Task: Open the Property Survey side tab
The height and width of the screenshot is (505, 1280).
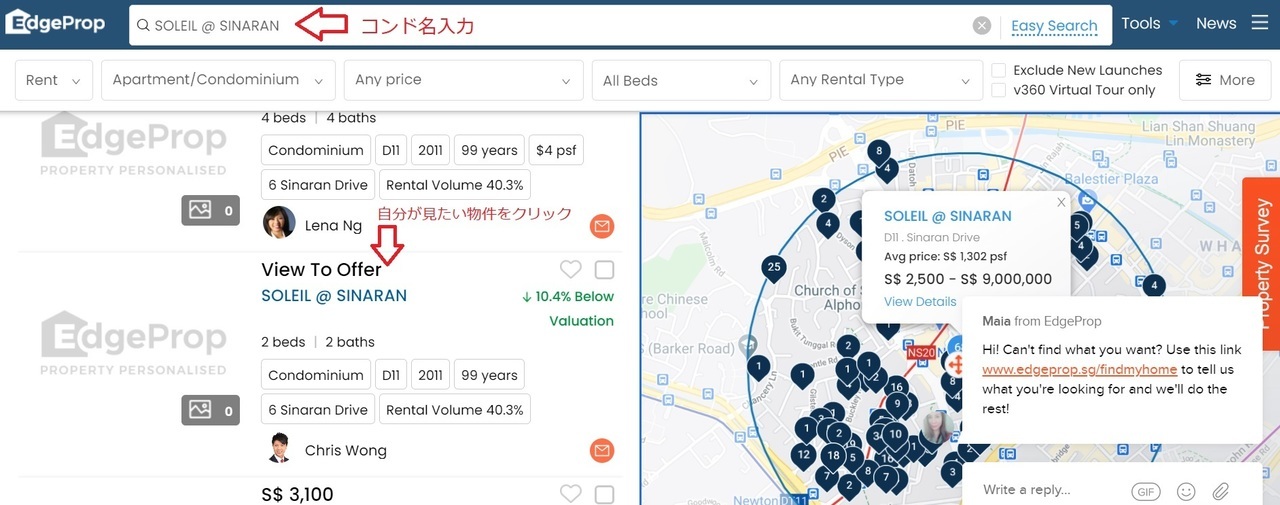Action: [1262, 264]
